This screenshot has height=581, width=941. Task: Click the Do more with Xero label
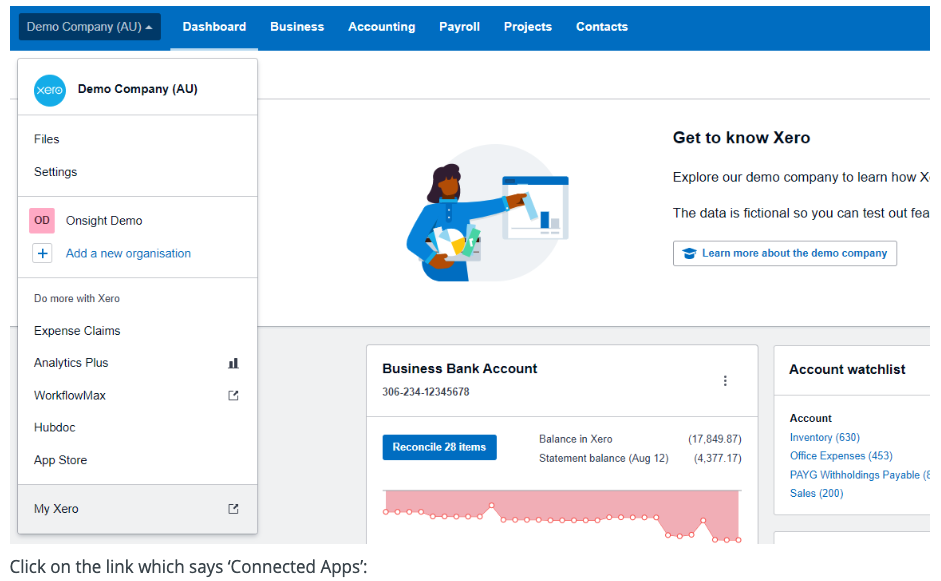click(x=77, y=298)
